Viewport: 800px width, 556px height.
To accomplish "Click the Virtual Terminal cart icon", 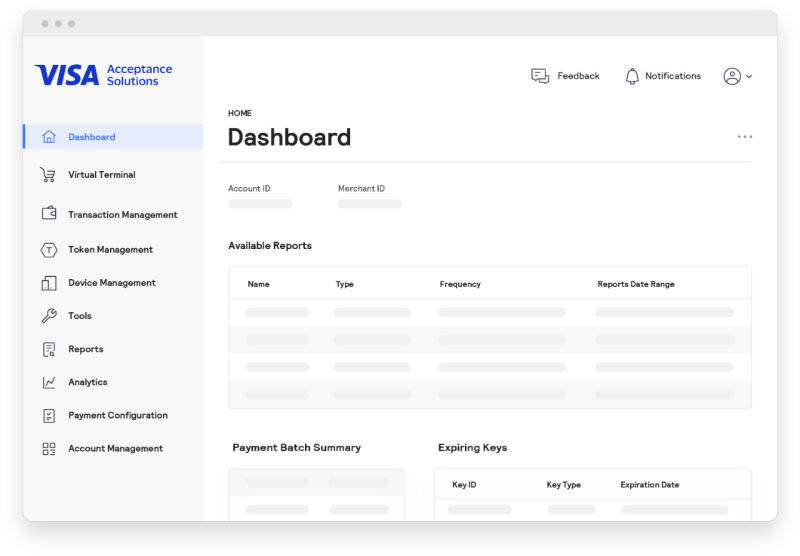I will tap(48, 175).
